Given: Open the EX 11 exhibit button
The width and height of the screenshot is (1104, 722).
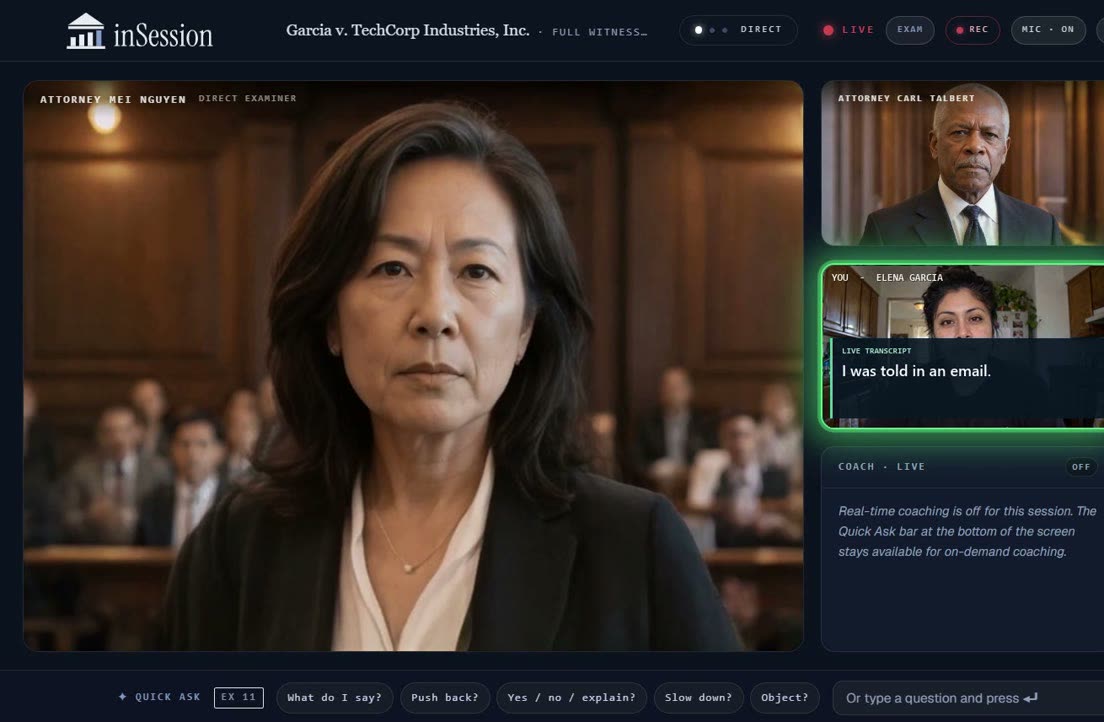Looking at the screenshot, I should tap(239, 697).
